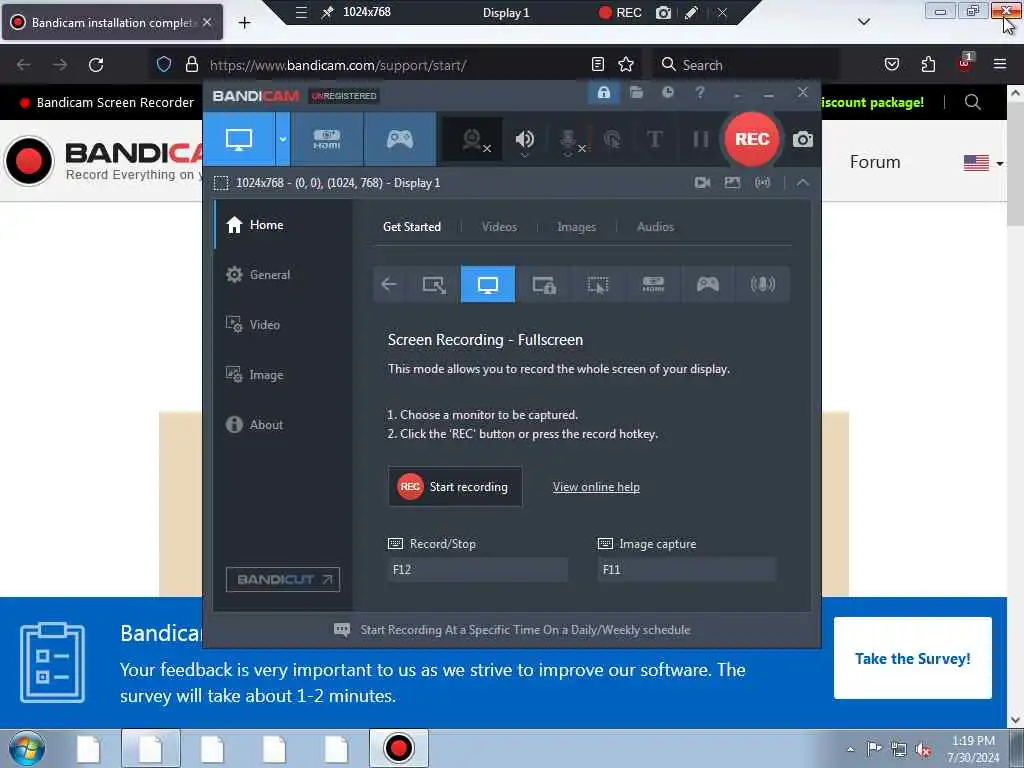This screenshot has height=768, width=1024.
Task: Select game mode gamepad icon in row
Action: click(x=708, y=284)
